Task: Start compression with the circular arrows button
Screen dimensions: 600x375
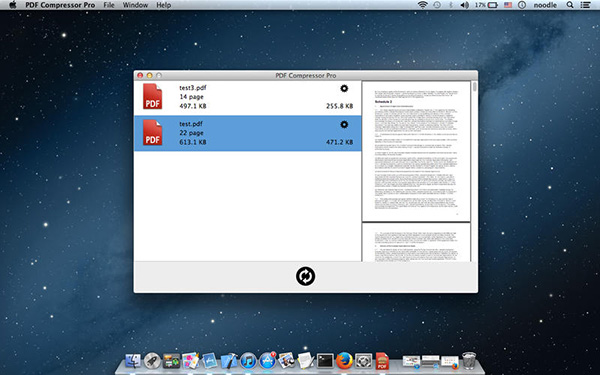Action: click(305, 276)
